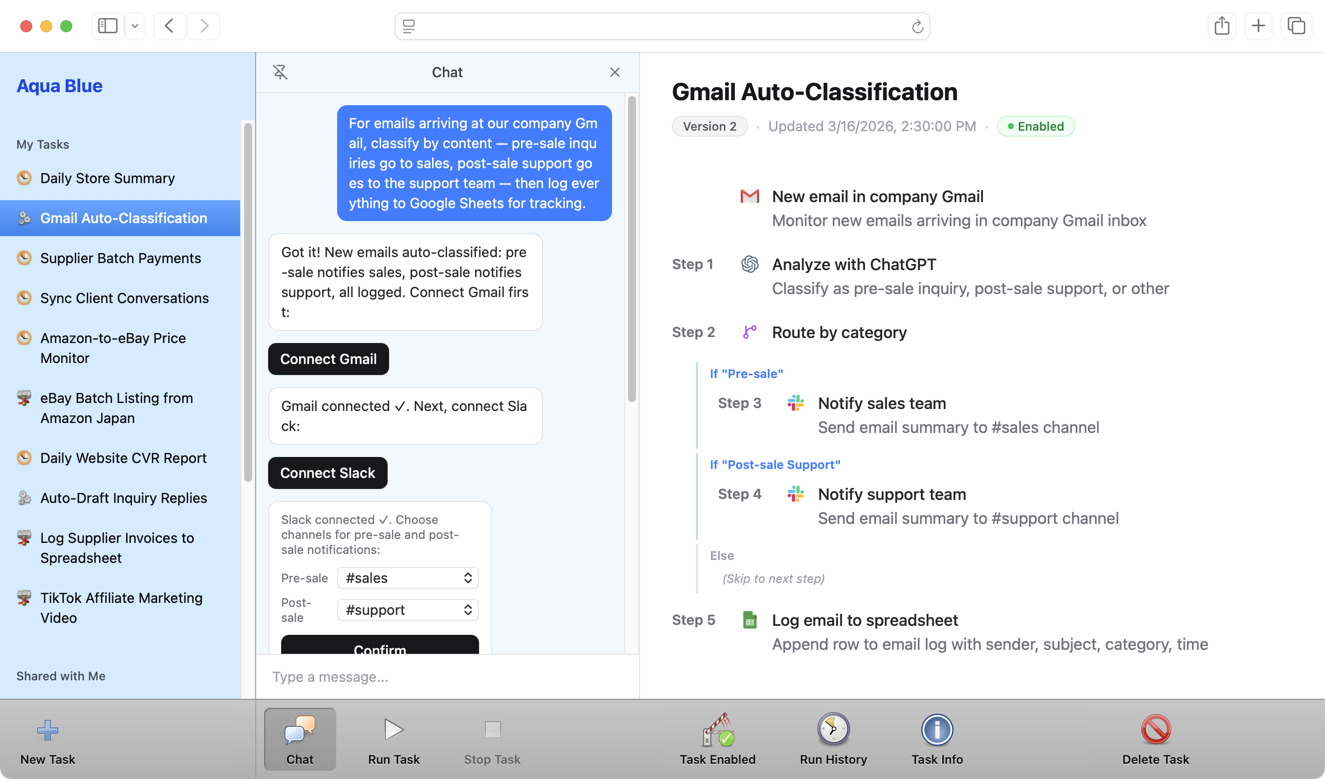
Task: Click the Auto-Draft Inquiry Replies task icon
Action: pyautogui.click(x=24, y=498)
